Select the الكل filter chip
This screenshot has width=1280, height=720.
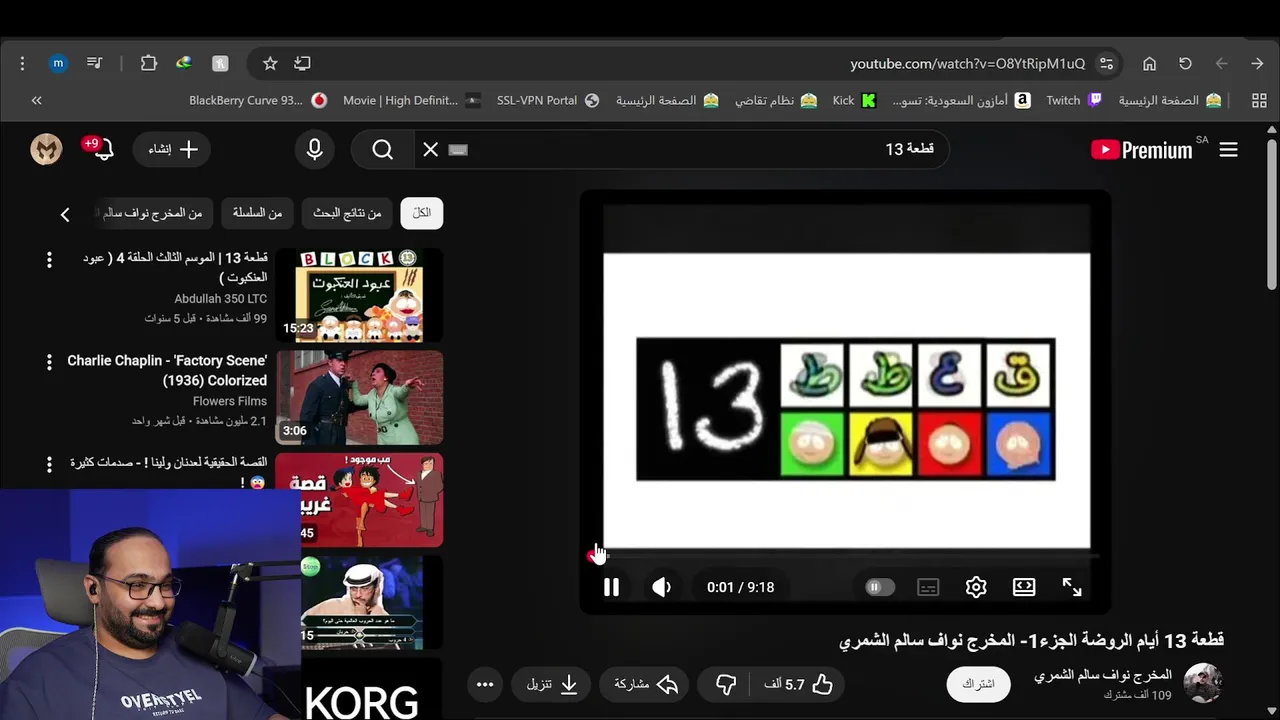(422, 213)
